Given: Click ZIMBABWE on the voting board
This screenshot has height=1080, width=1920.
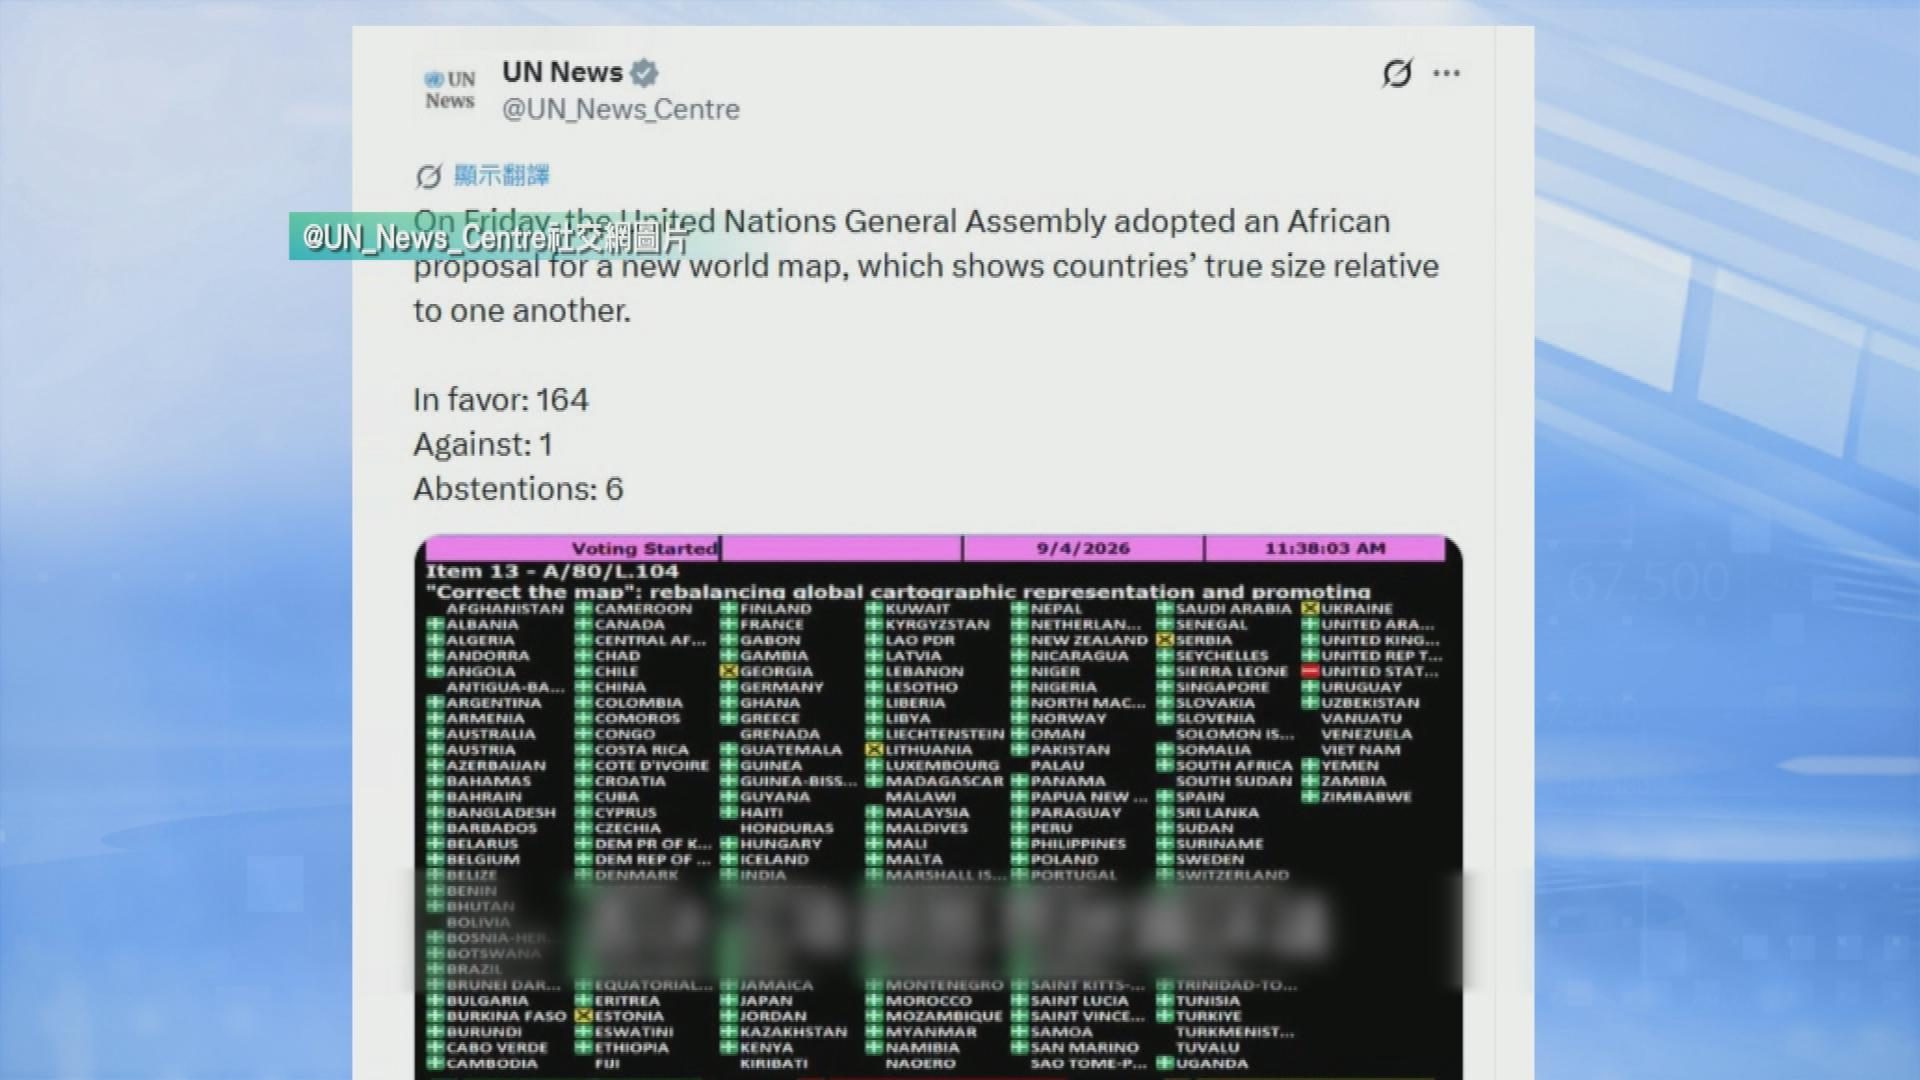Looking at the screenshot, I should click(1366, 797).
